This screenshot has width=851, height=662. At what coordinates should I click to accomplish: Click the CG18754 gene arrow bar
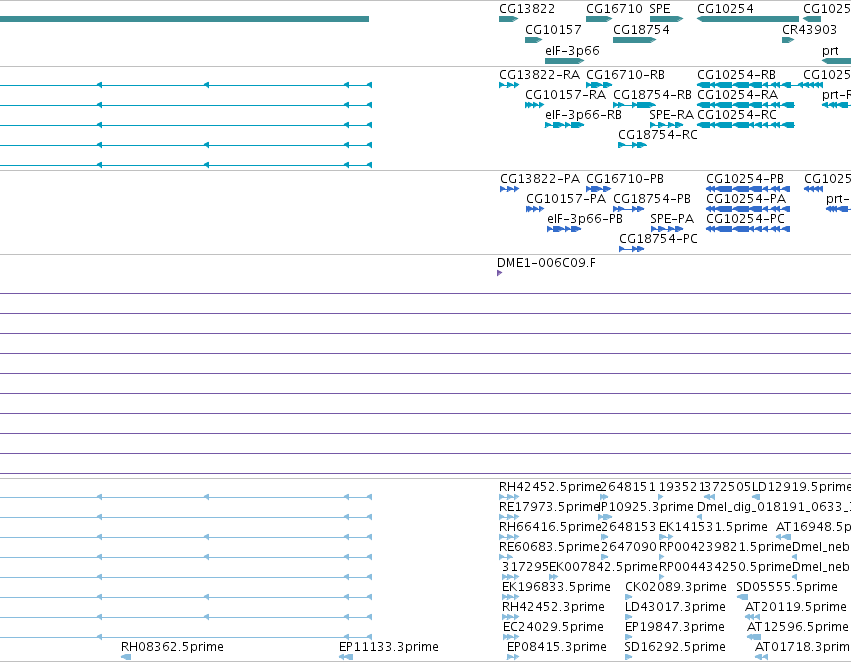pos(635,40)
